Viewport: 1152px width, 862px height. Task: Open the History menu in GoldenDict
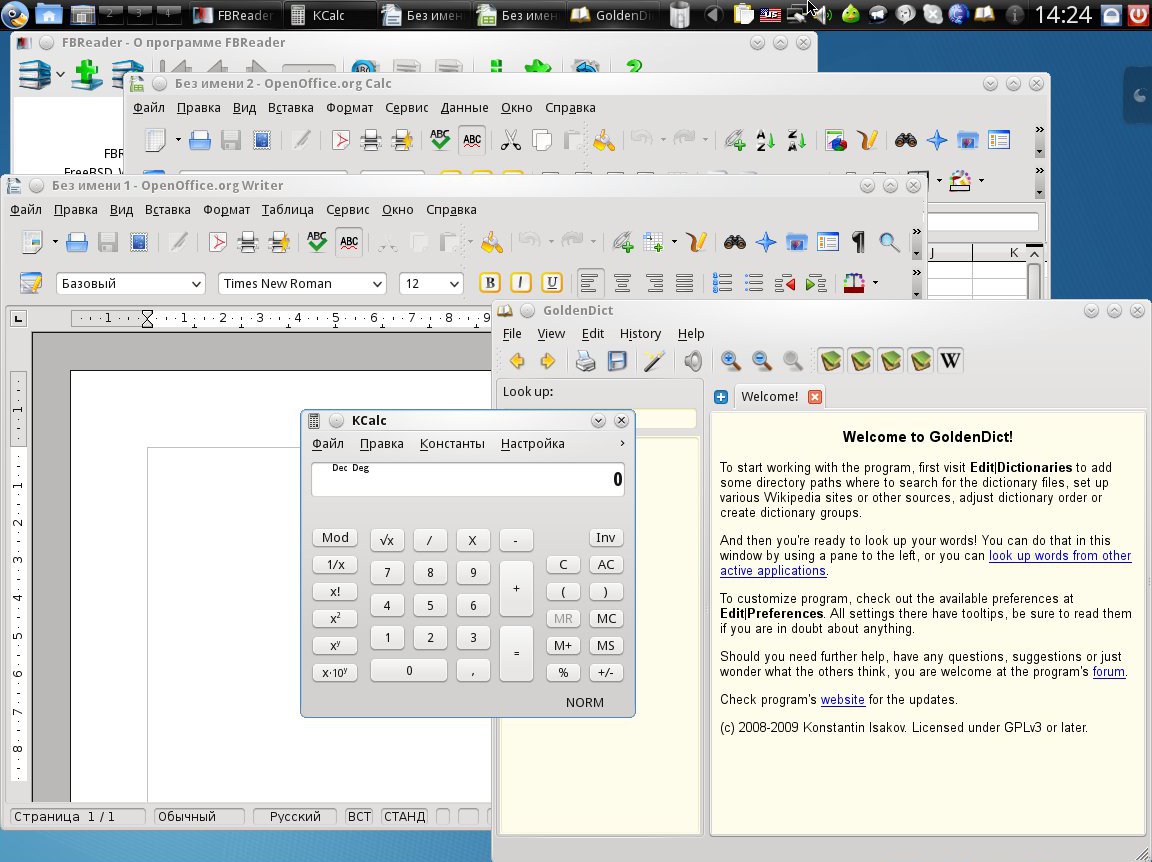(x=640, y=334)
